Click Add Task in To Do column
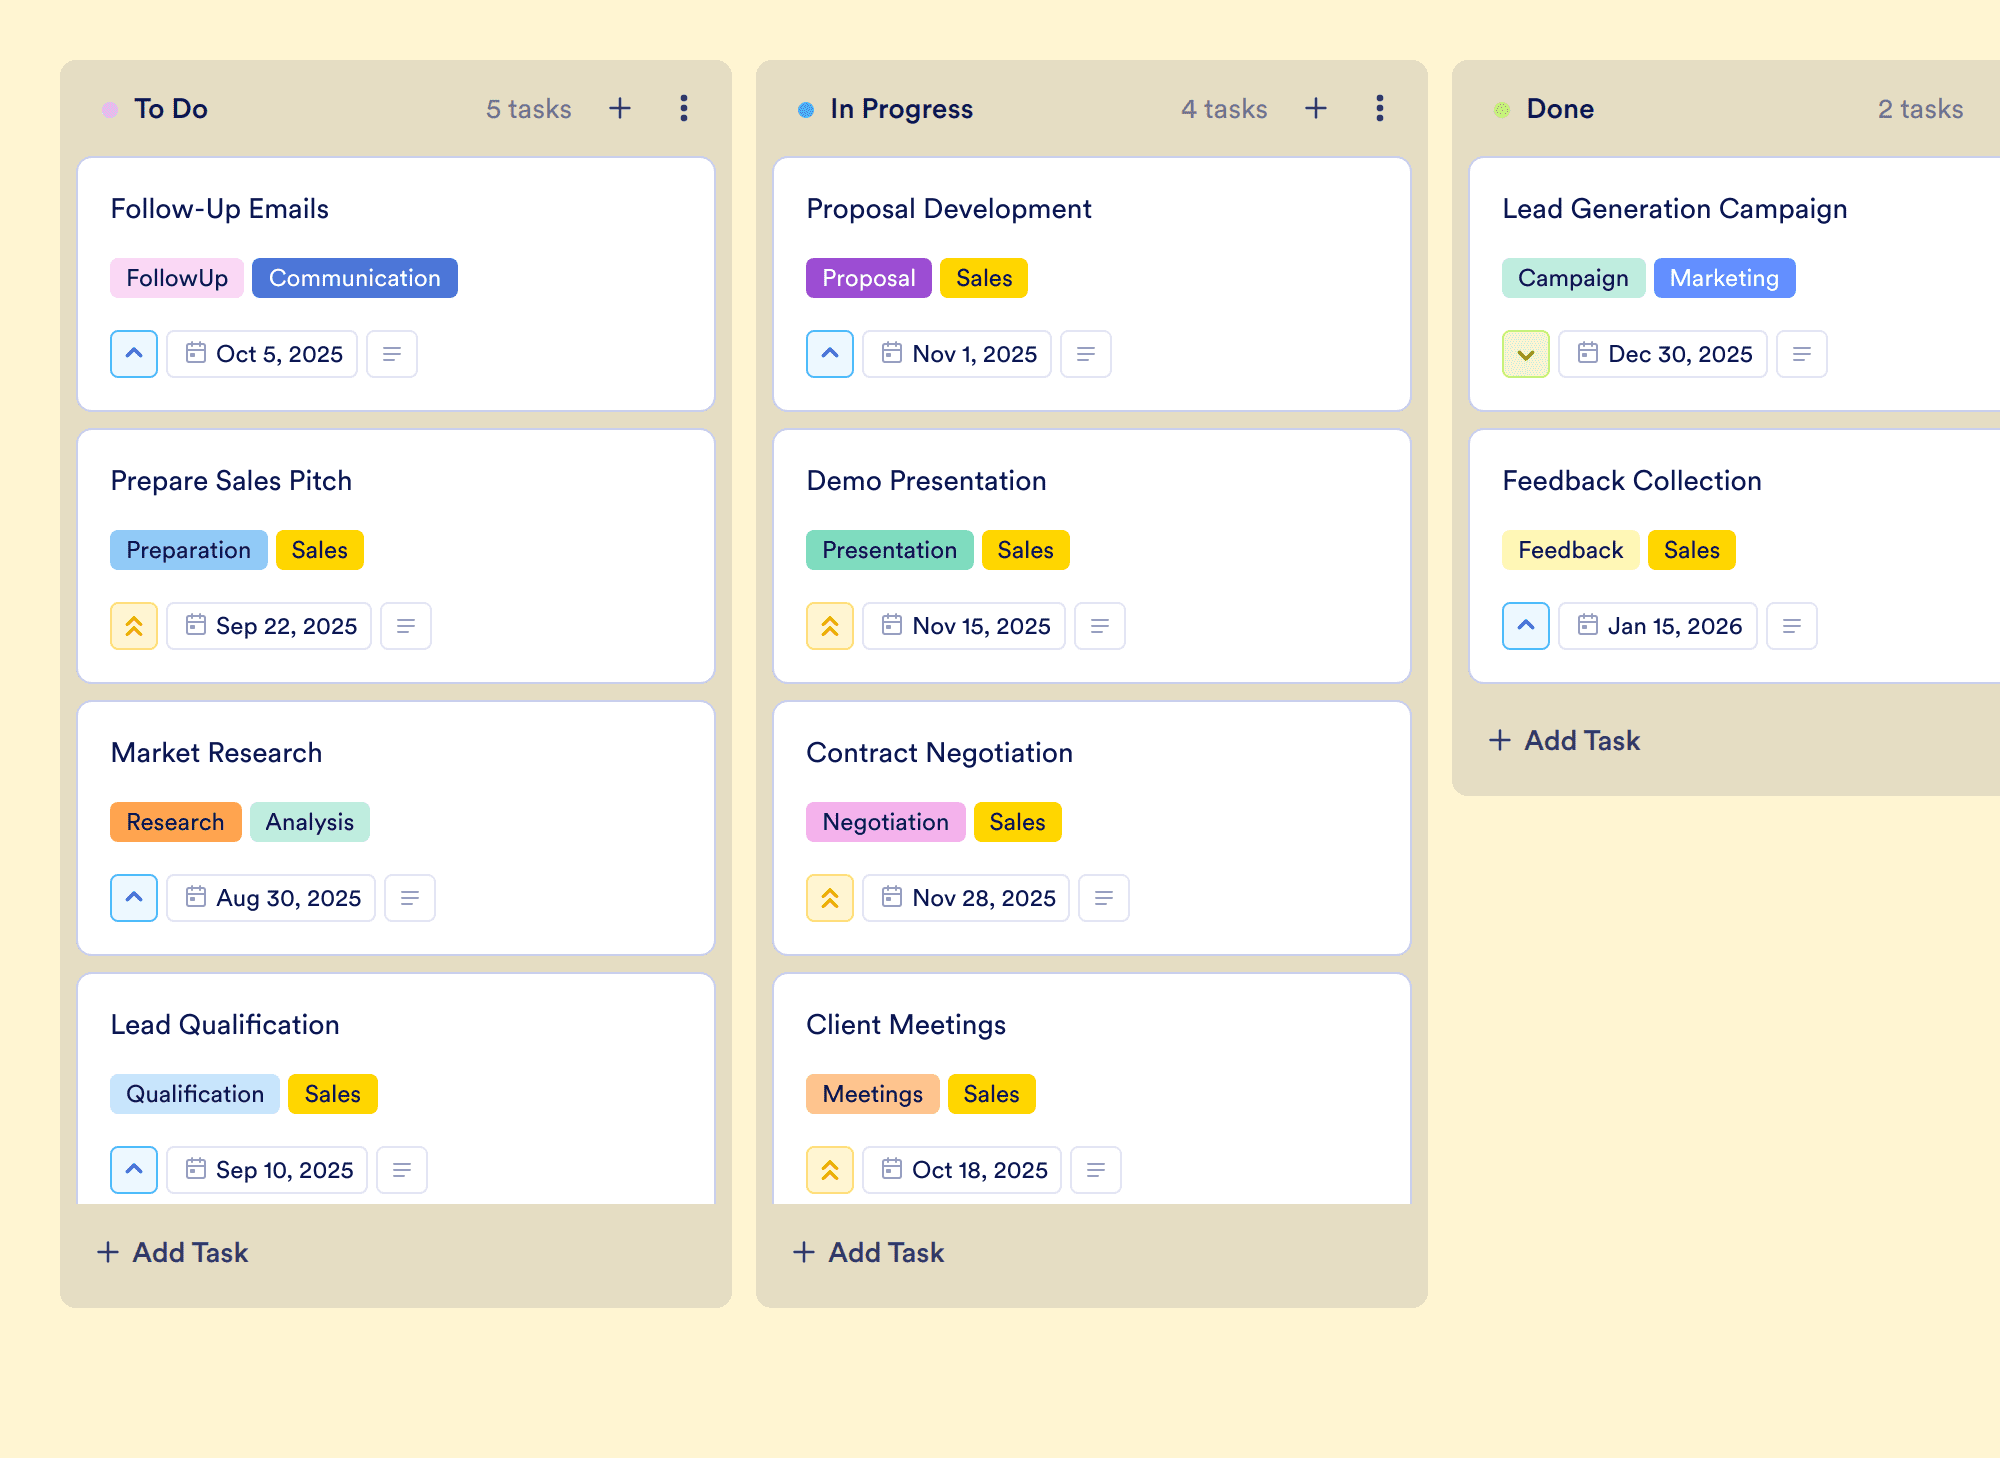2000x1458 pixels. 172,1252
